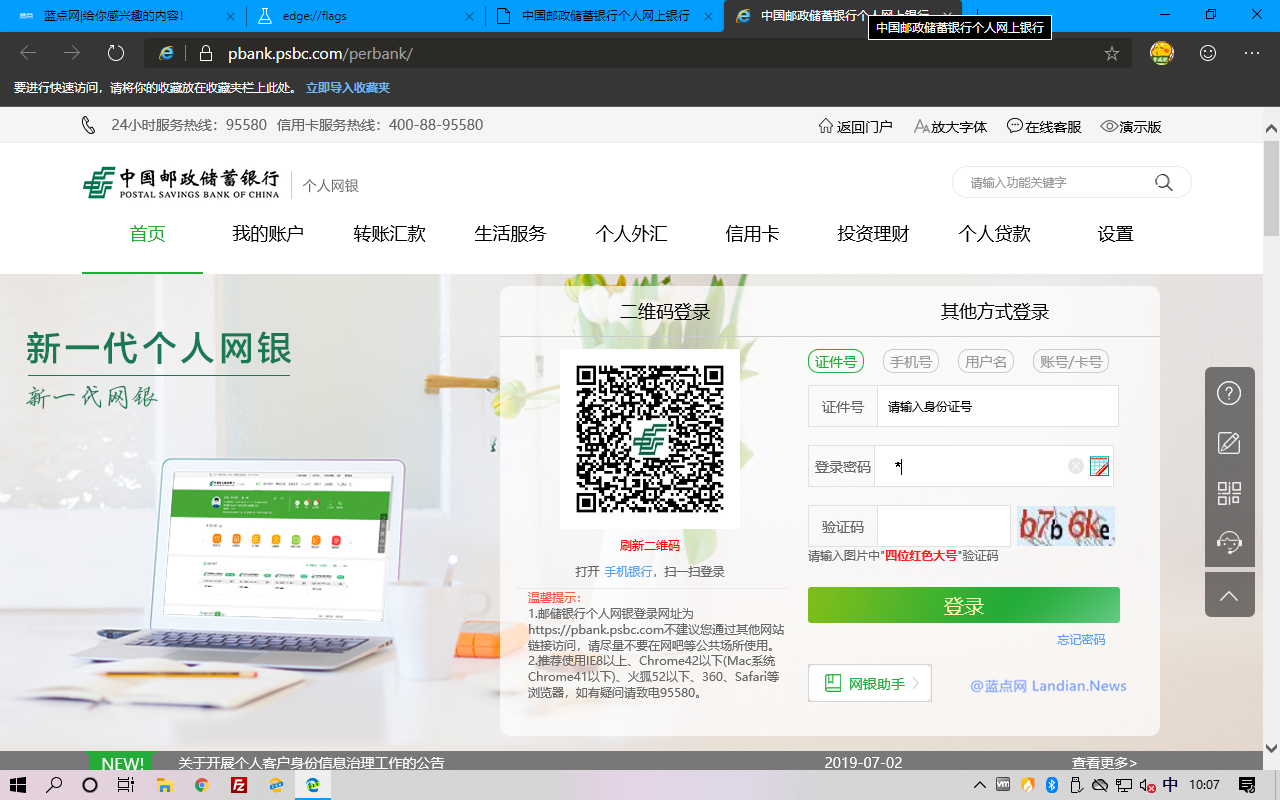Select the 账号/卡号 login type

[1070, 362]
